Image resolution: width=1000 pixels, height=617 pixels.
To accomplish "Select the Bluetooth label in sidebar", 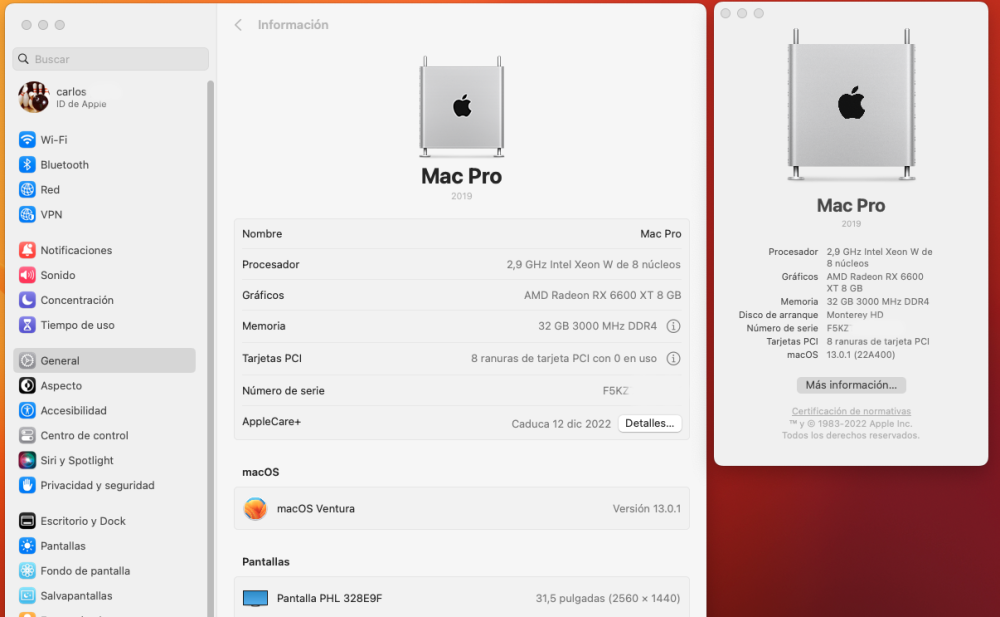I will [64, 164].
